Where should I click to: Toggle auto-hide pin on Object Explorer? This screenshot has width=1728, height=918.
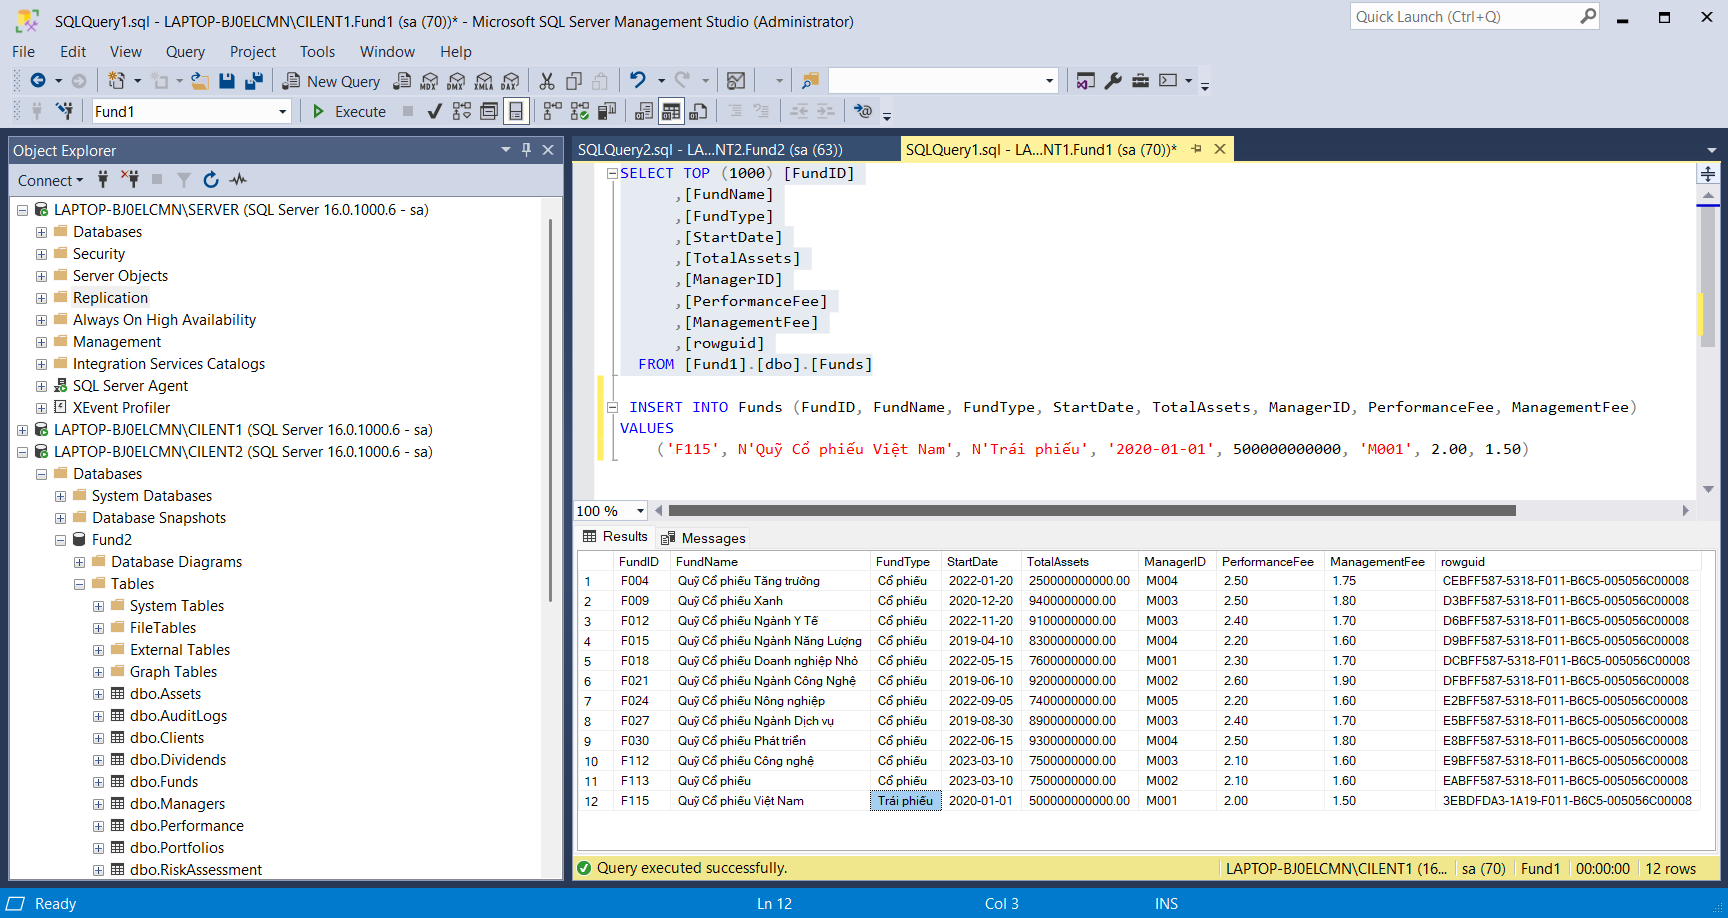(526, 150)
